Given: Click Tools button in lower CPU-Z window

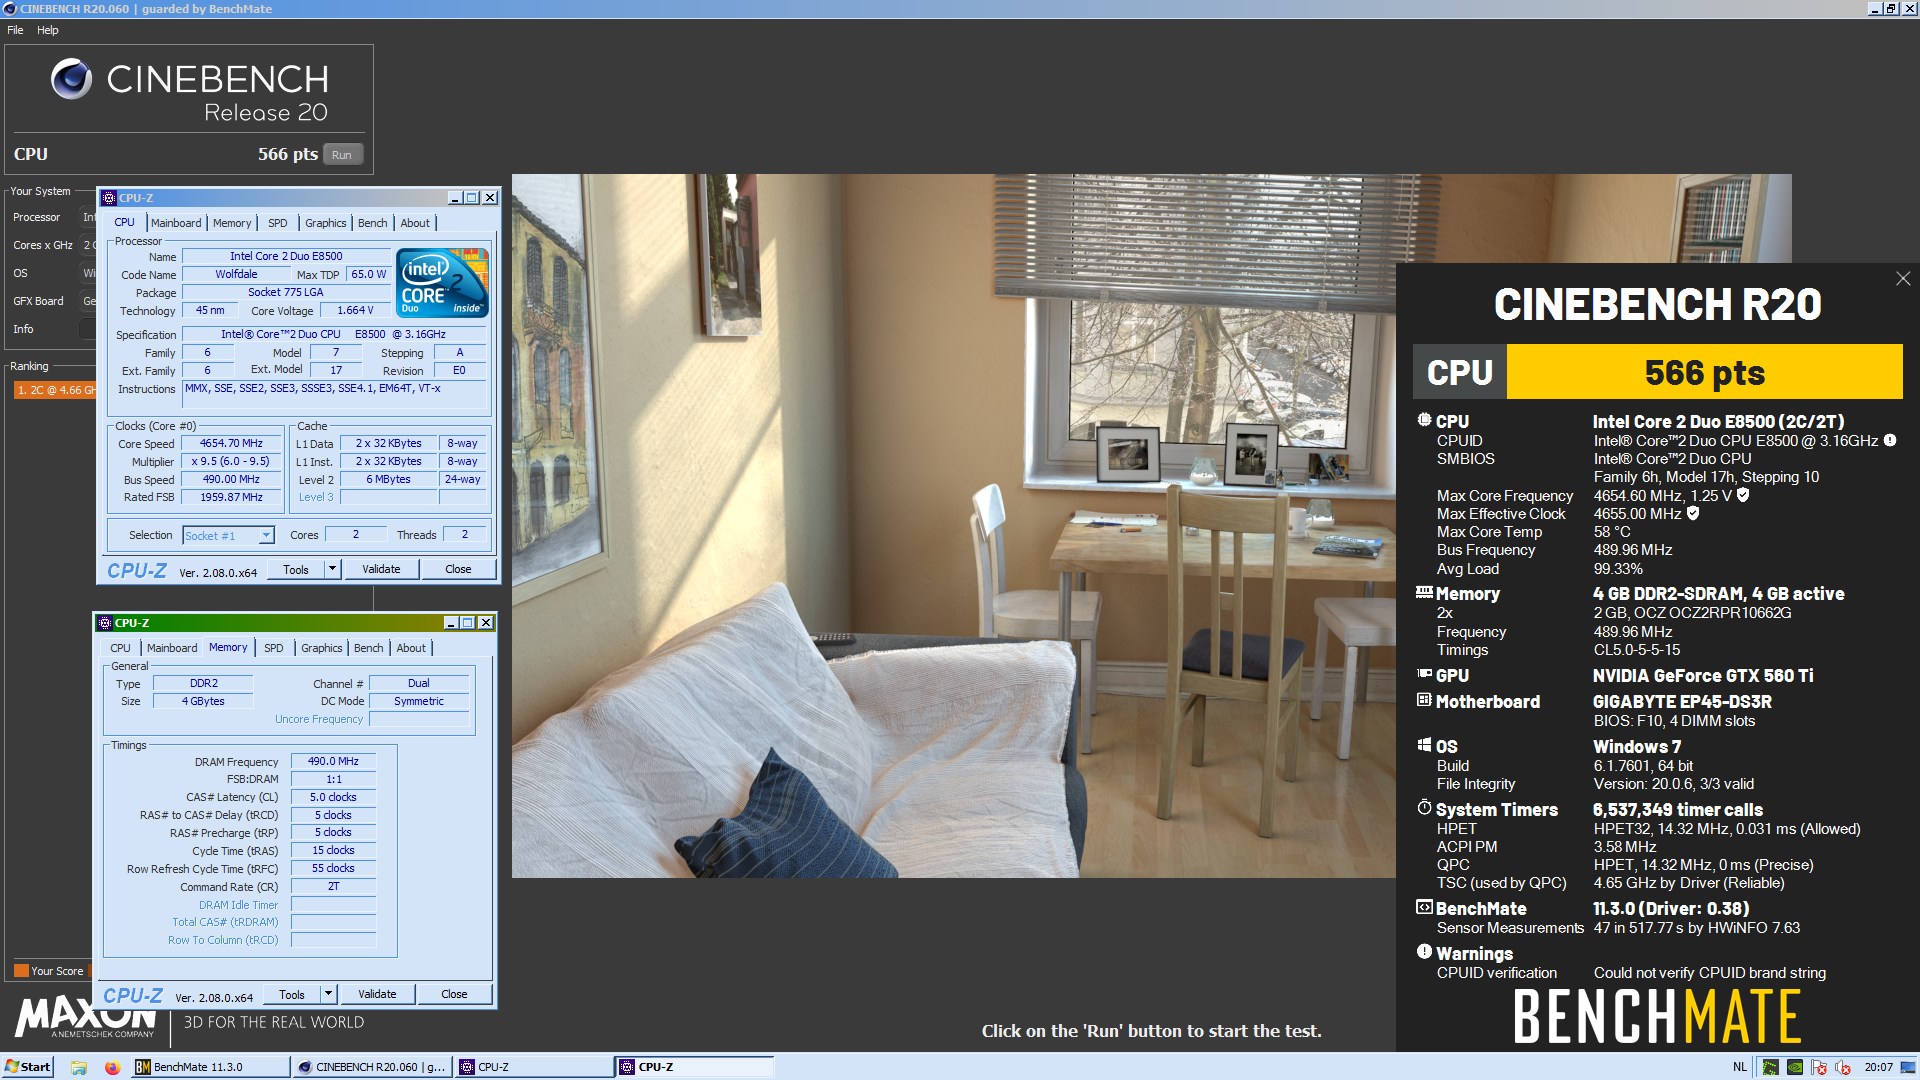Looking at the screenshot, I should (292, 994).
